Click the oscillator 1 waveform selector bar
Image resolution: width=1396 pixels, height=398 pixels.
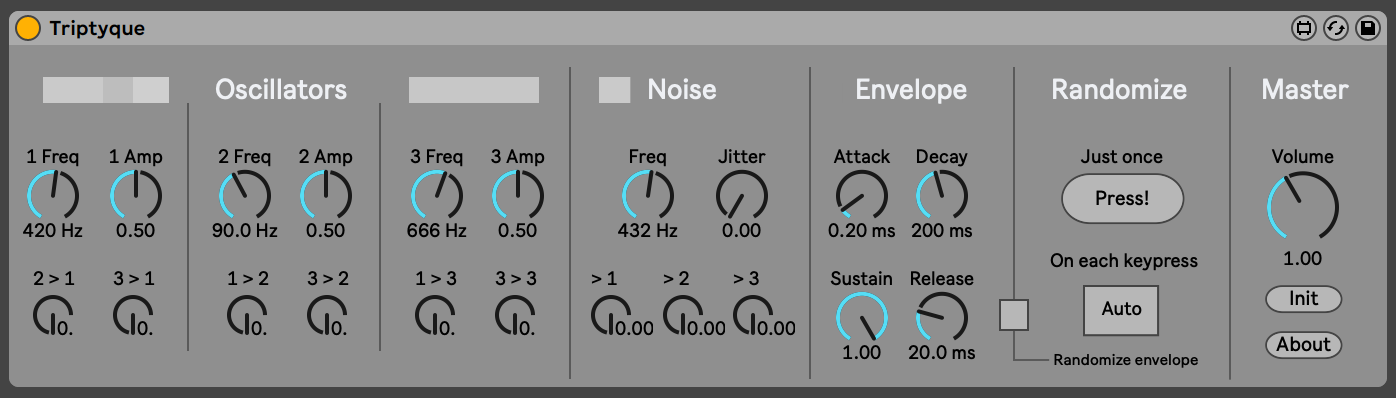click(106, 90)
